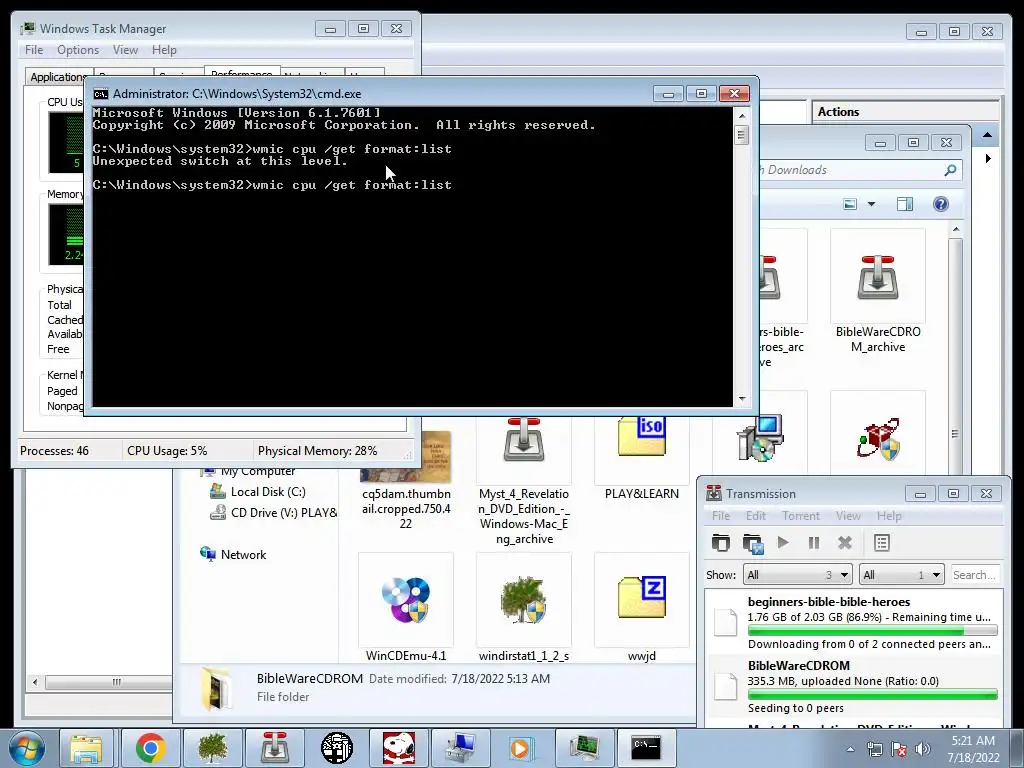1024x768 pixels.
Task: Open the Action Center flag tray icon
Action: tap(899, 749)
